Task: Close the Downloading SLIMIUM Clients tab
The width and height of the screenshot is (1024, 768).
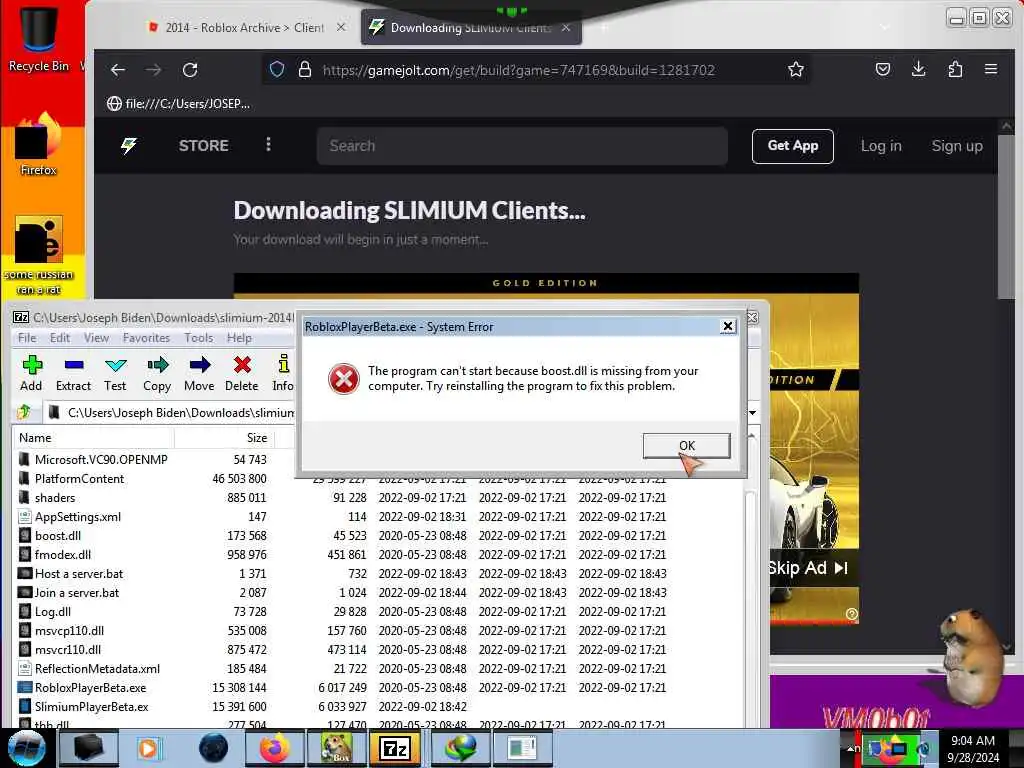Action: point(566,27)
